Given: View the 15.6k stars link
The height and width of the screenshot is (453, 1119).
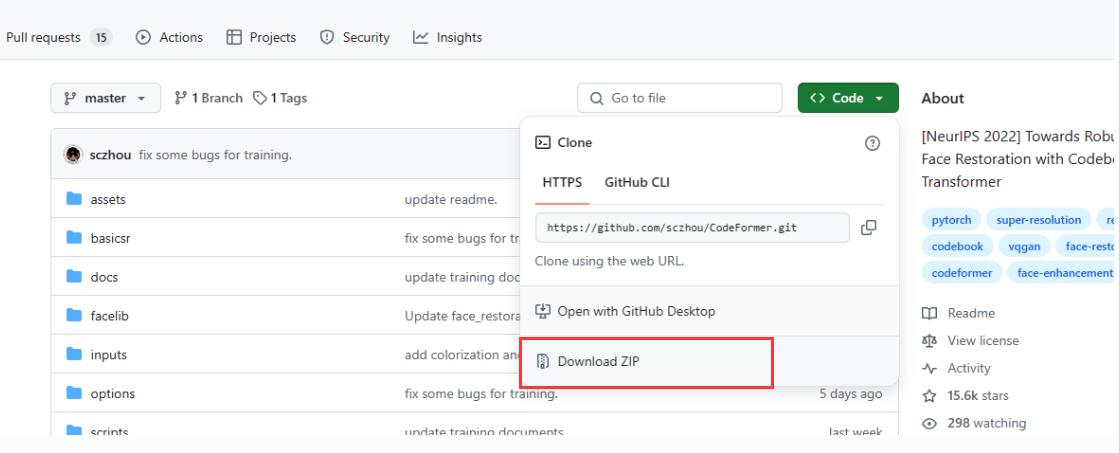Looking at the screenshot, I should (965, 396).
